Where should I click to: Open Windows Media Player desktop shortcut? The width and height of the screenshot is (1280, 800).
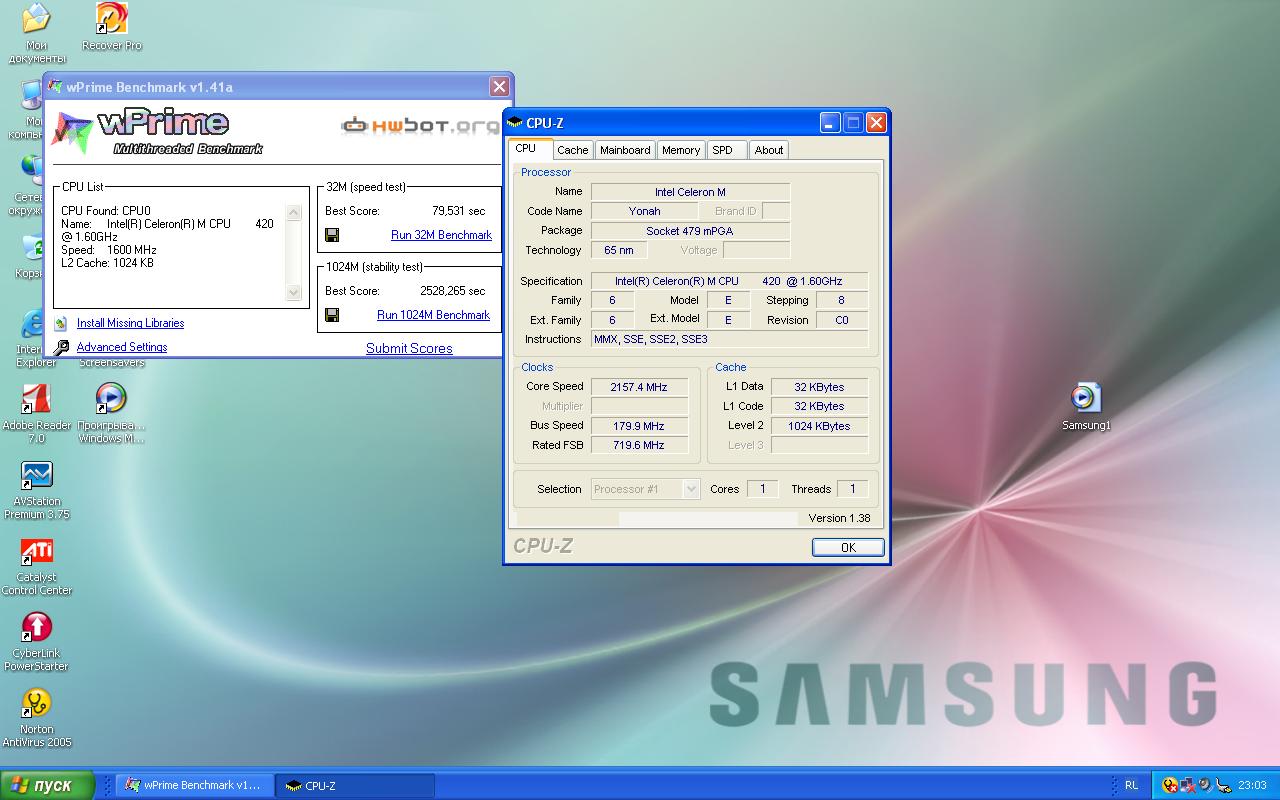click(x=111, y=413)
